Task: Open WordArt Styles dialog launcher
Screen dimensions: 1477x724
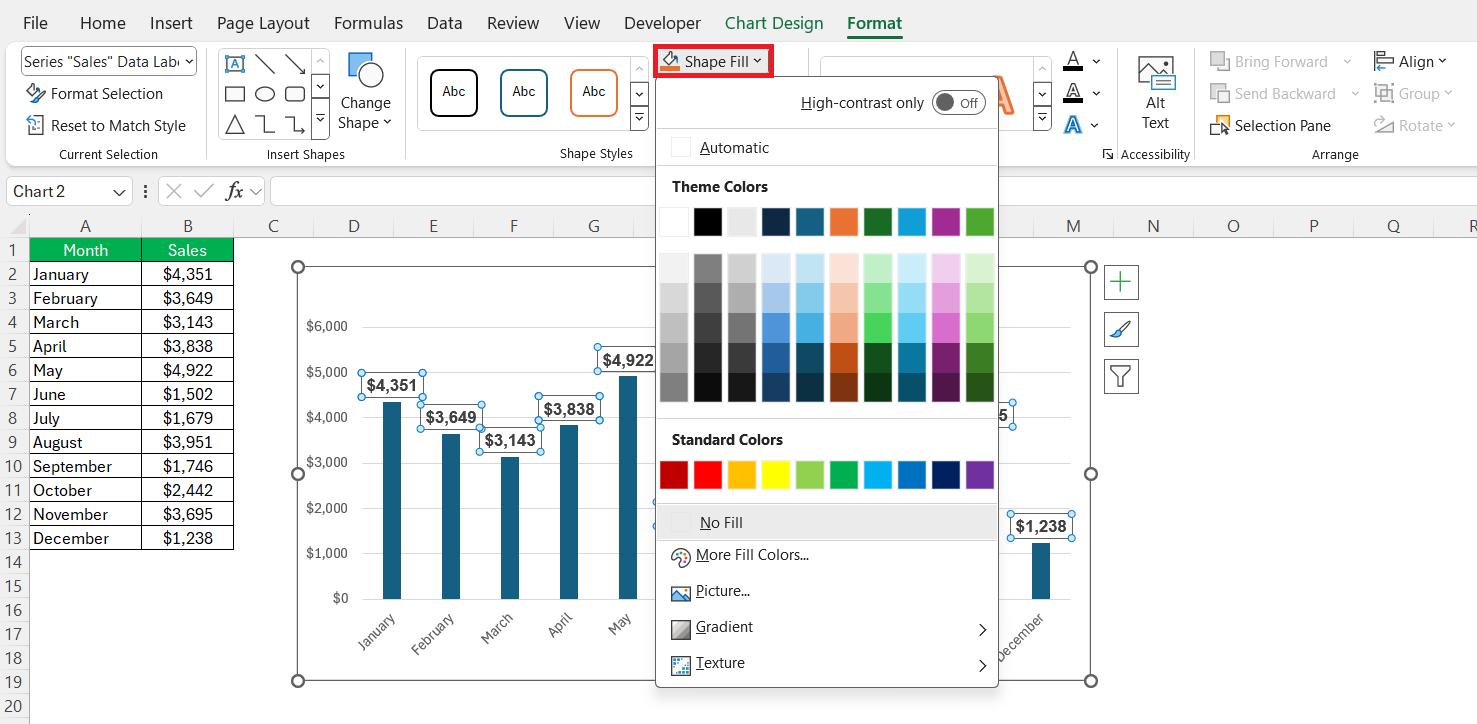Action: 1108,155
